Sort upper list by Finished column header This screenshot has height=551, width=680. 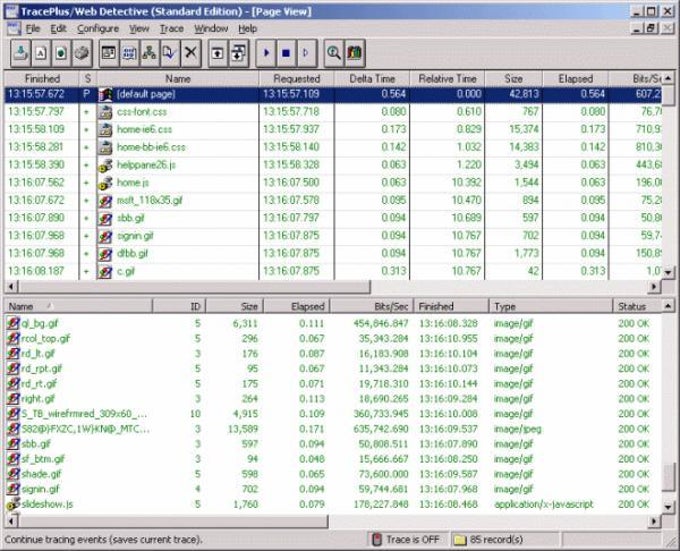[x=42, y=78]
